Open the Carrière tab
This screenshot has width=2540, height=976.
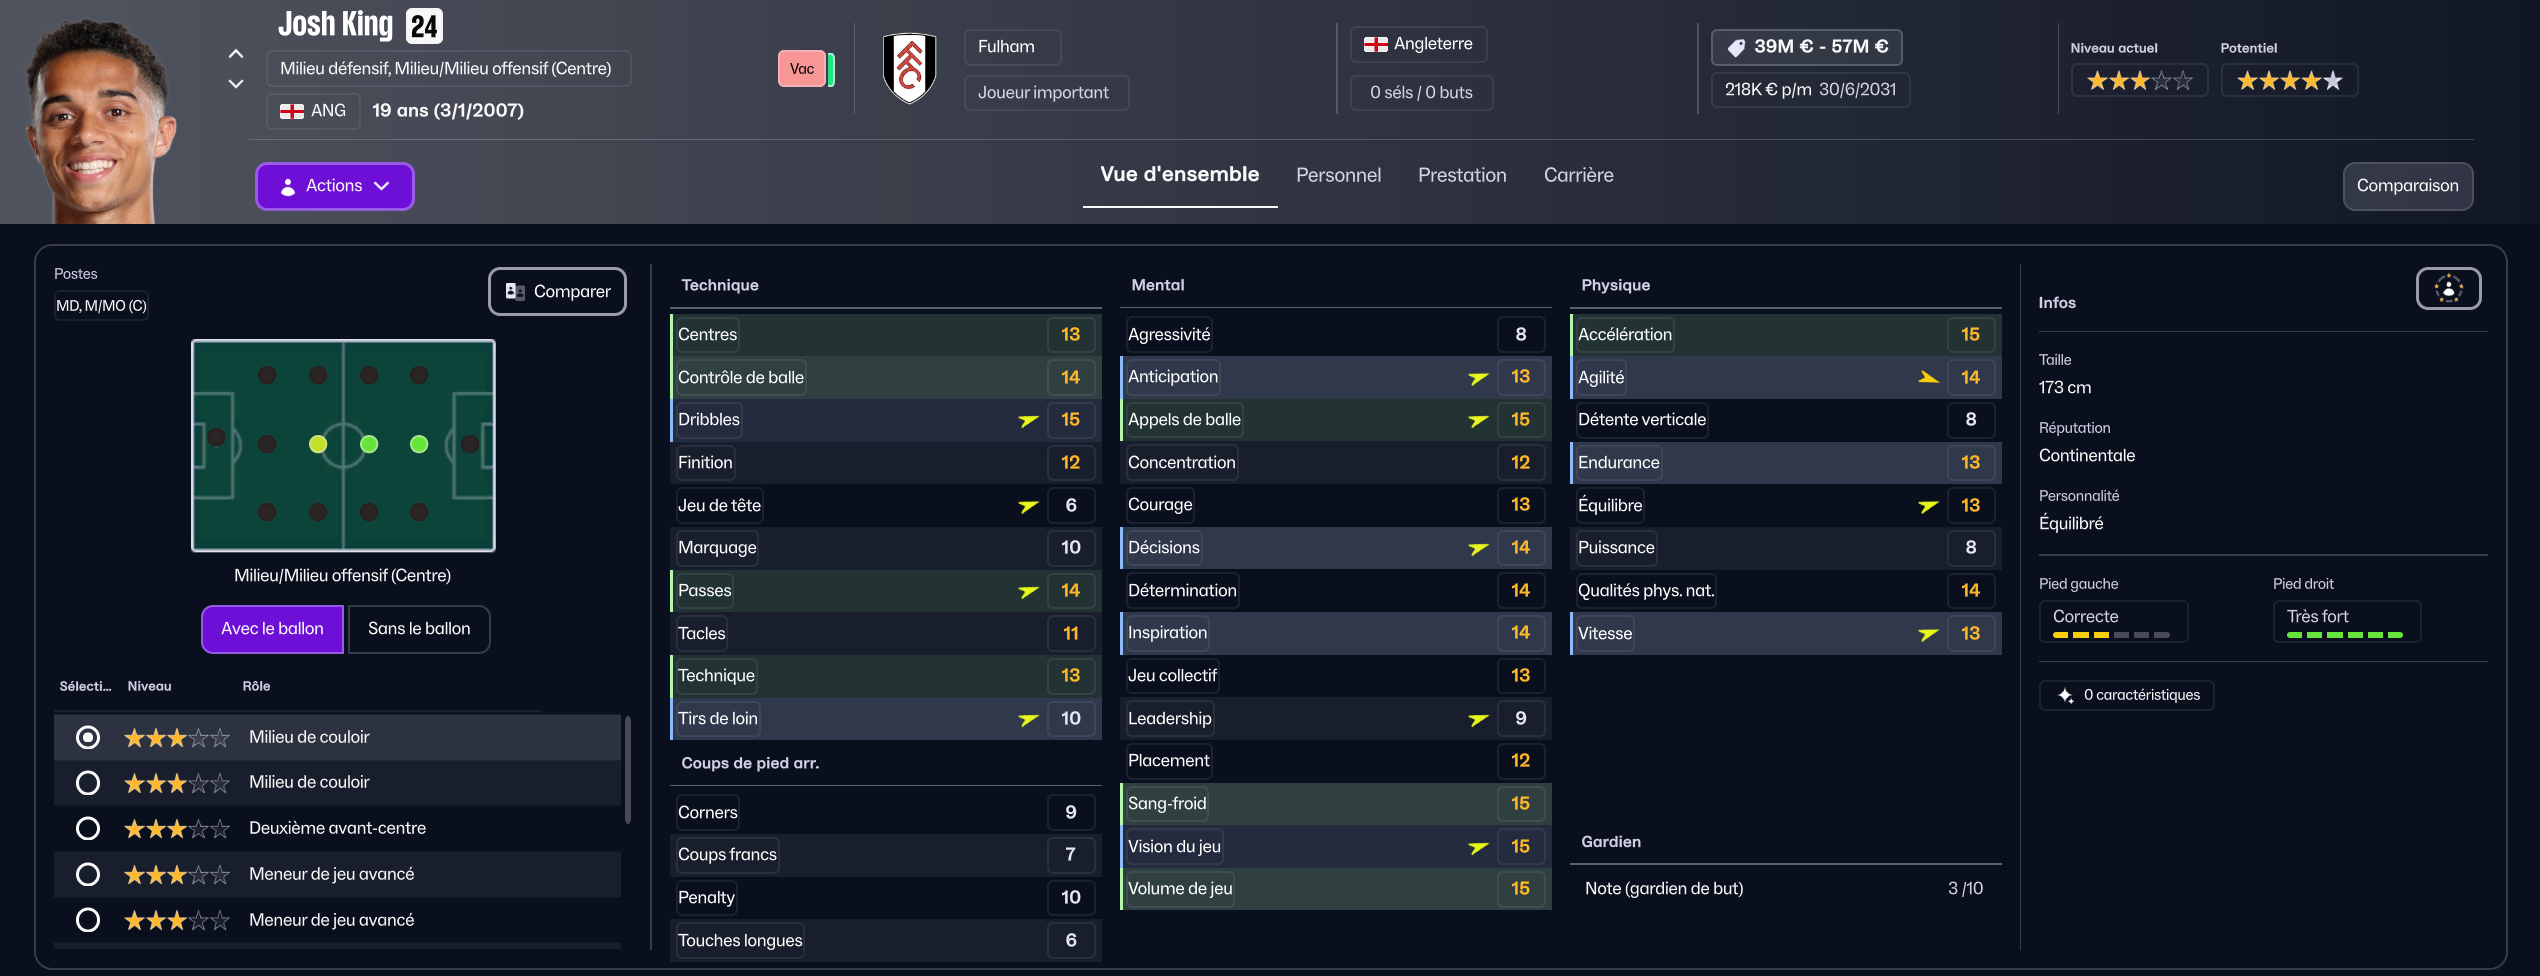tap(1578, 175)
